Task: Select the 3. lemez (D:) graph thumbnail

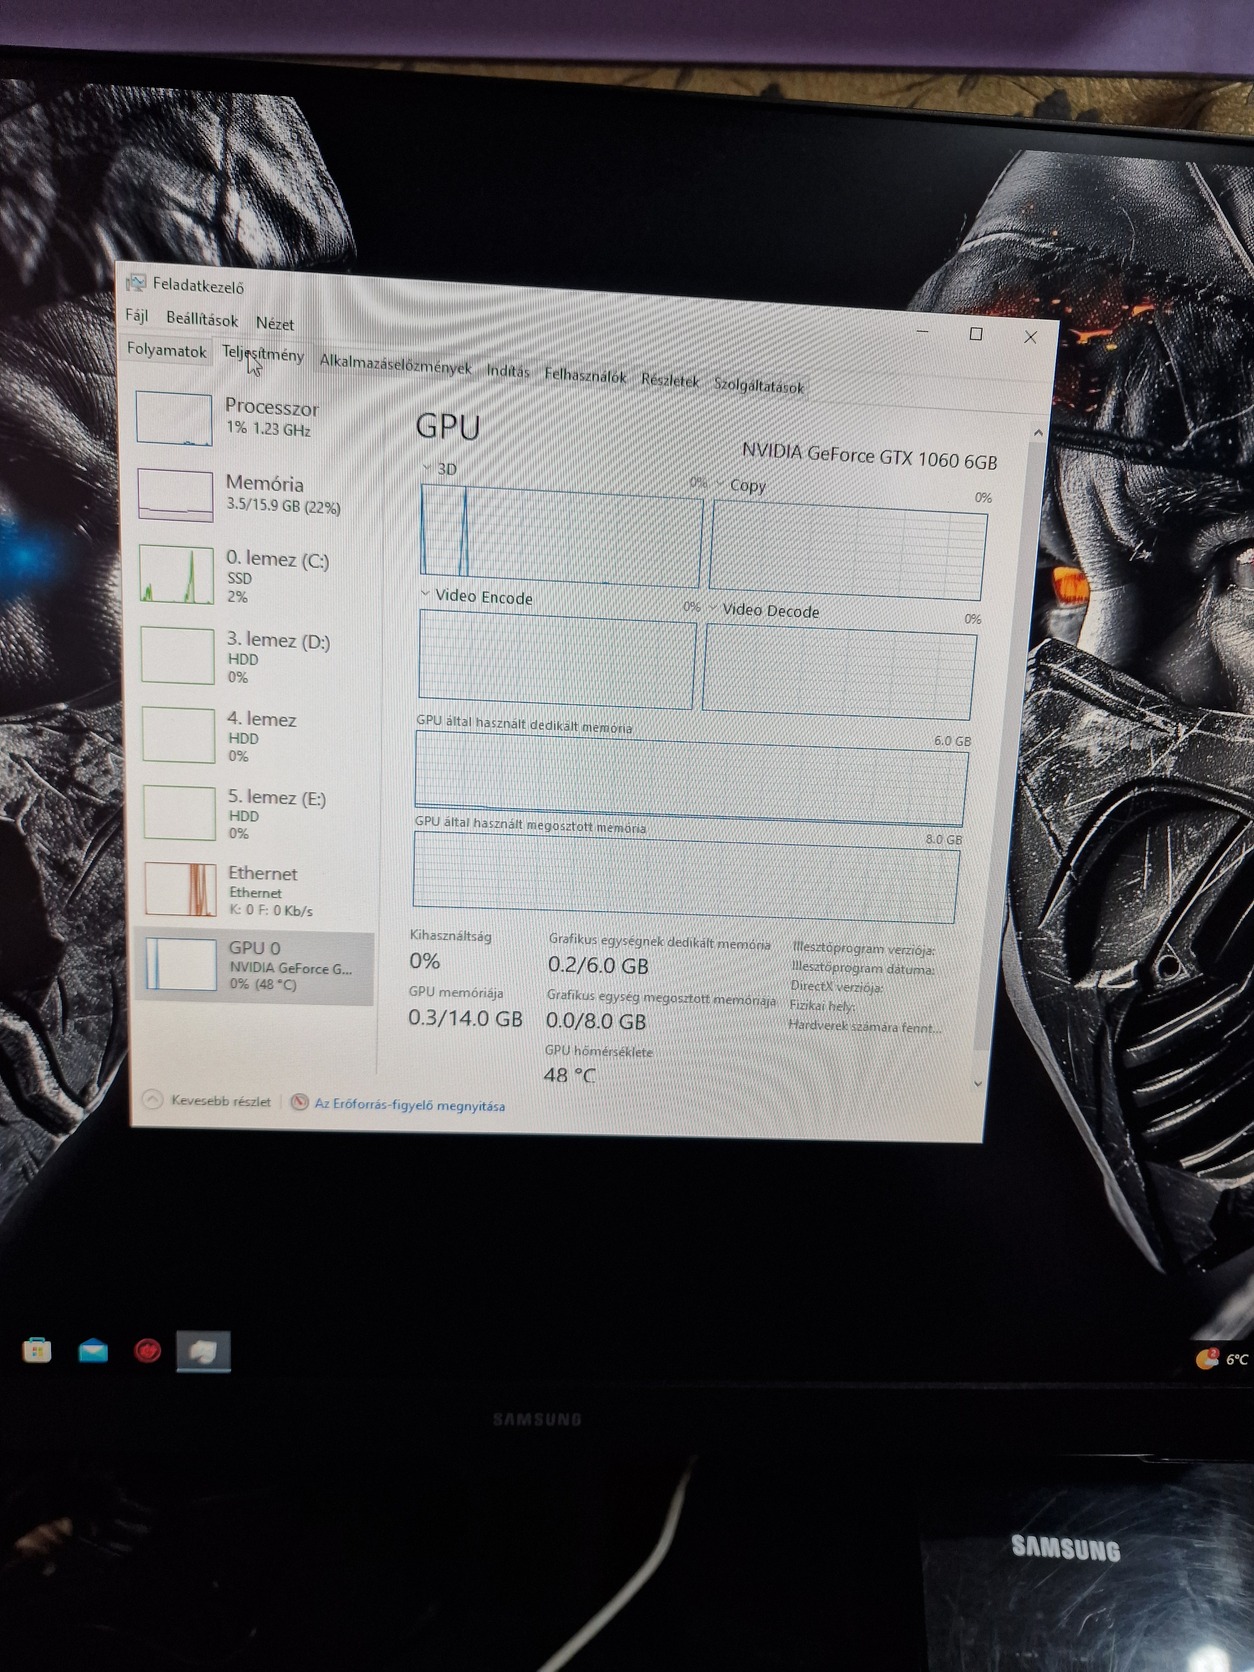Action: [178, 655]
